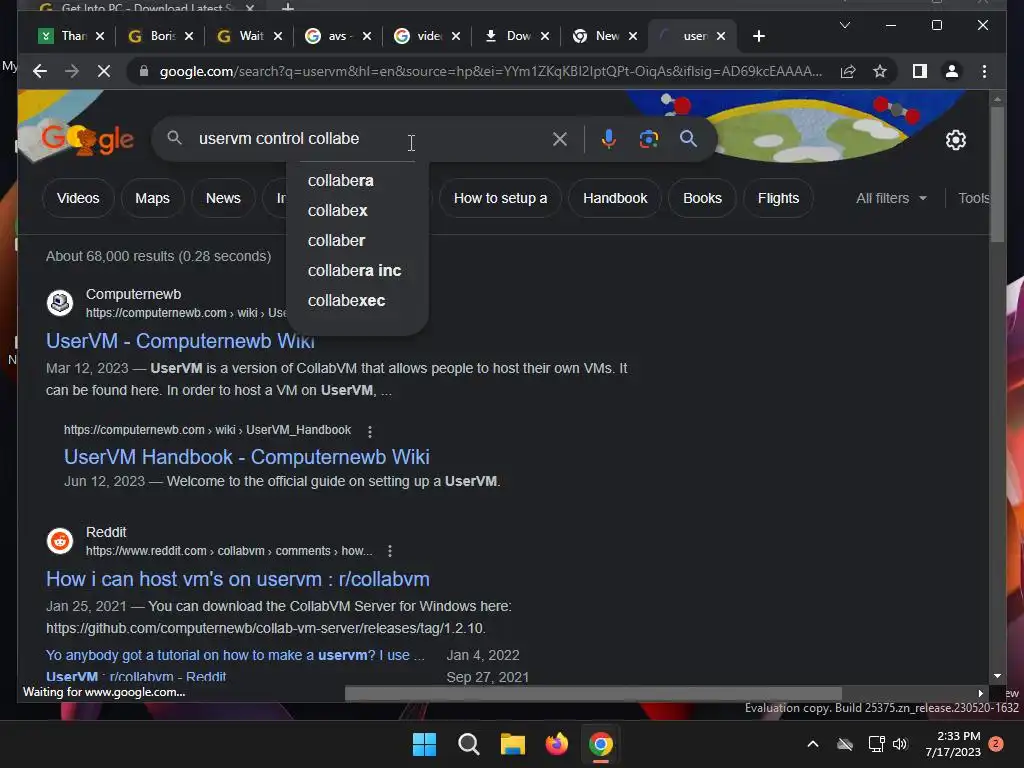Open the Chrome profile icon
1024x768 pixels.
click(x=952, y=71)
